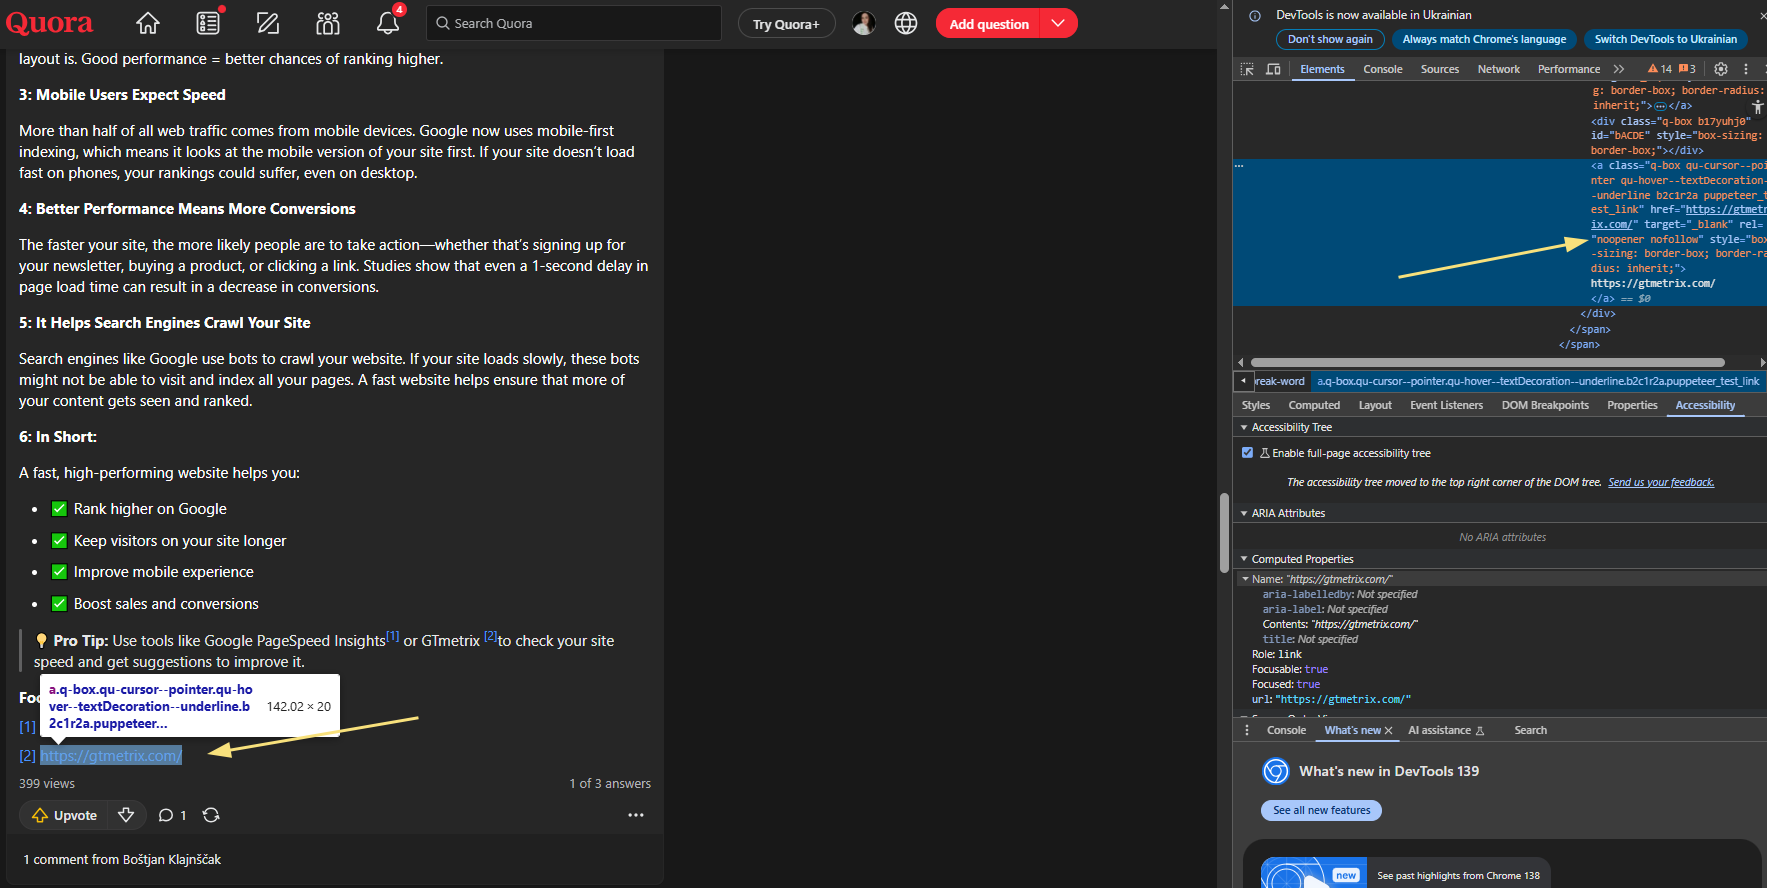Screen dimensions: 1767x888
Task: Open the Following feed icon
Action: click(208, 23)
